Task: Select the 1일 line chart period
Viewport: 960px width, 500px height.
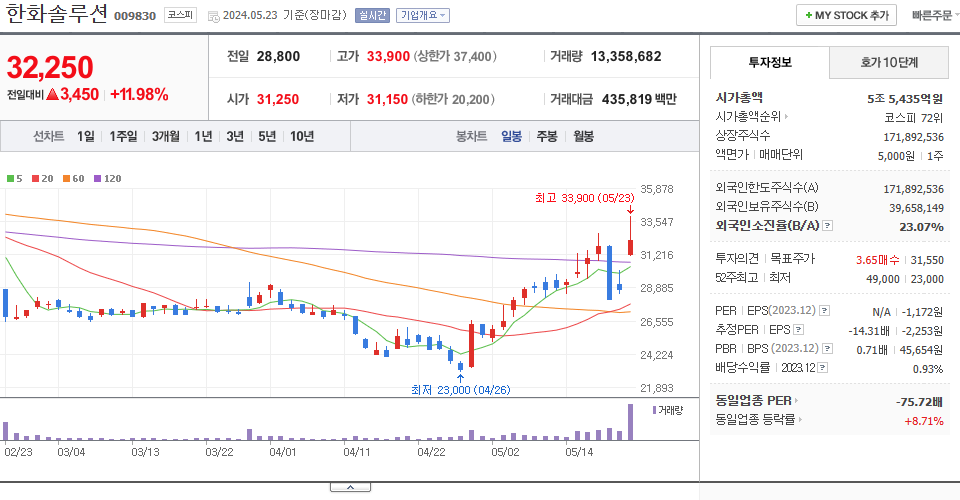Action: click(x=86, y=136)
